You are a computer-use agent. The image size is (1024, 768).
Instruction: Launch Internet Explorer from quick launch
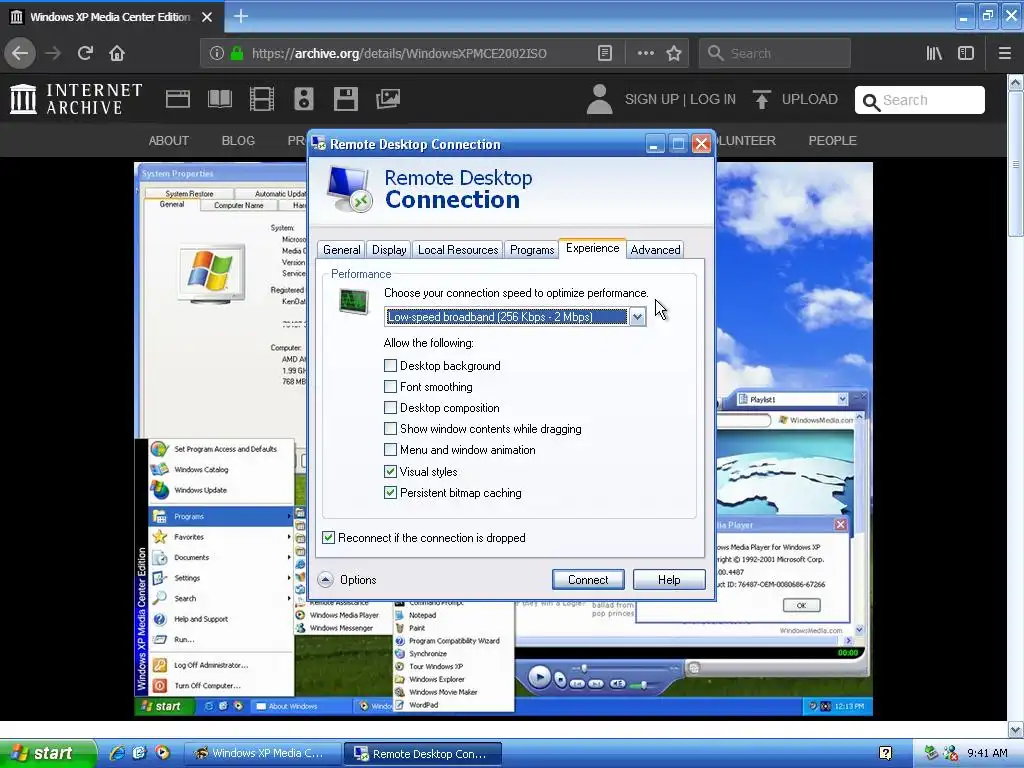[118, 753]
